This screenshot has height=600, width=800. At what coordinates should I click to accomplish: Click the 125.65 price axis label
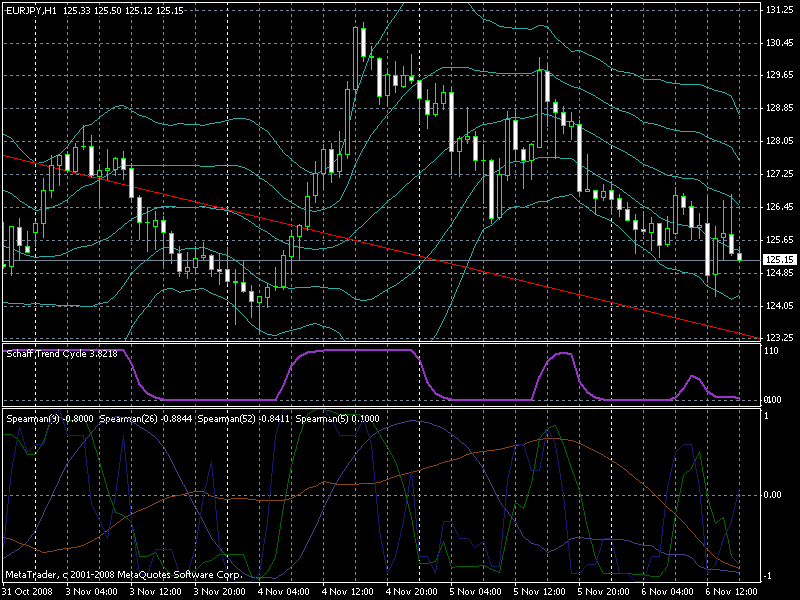780,240
